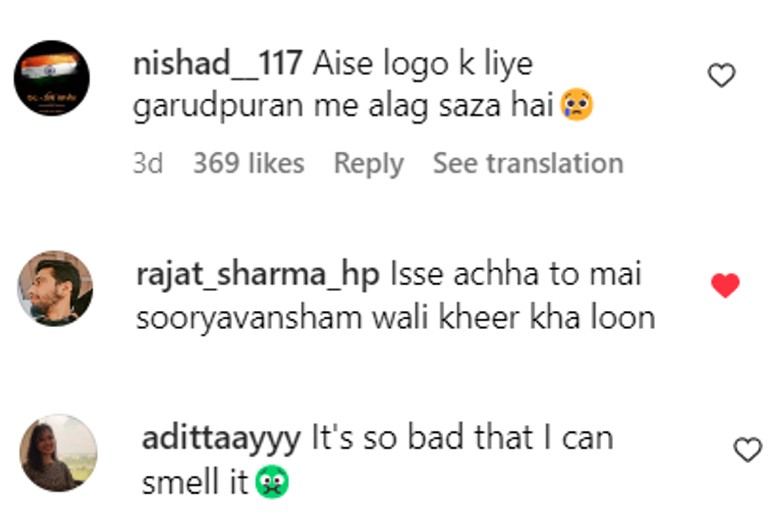Click the 'garudpuran me alag saza hai' line
Viewport: 770px width, 515px height.
(343, 106)
